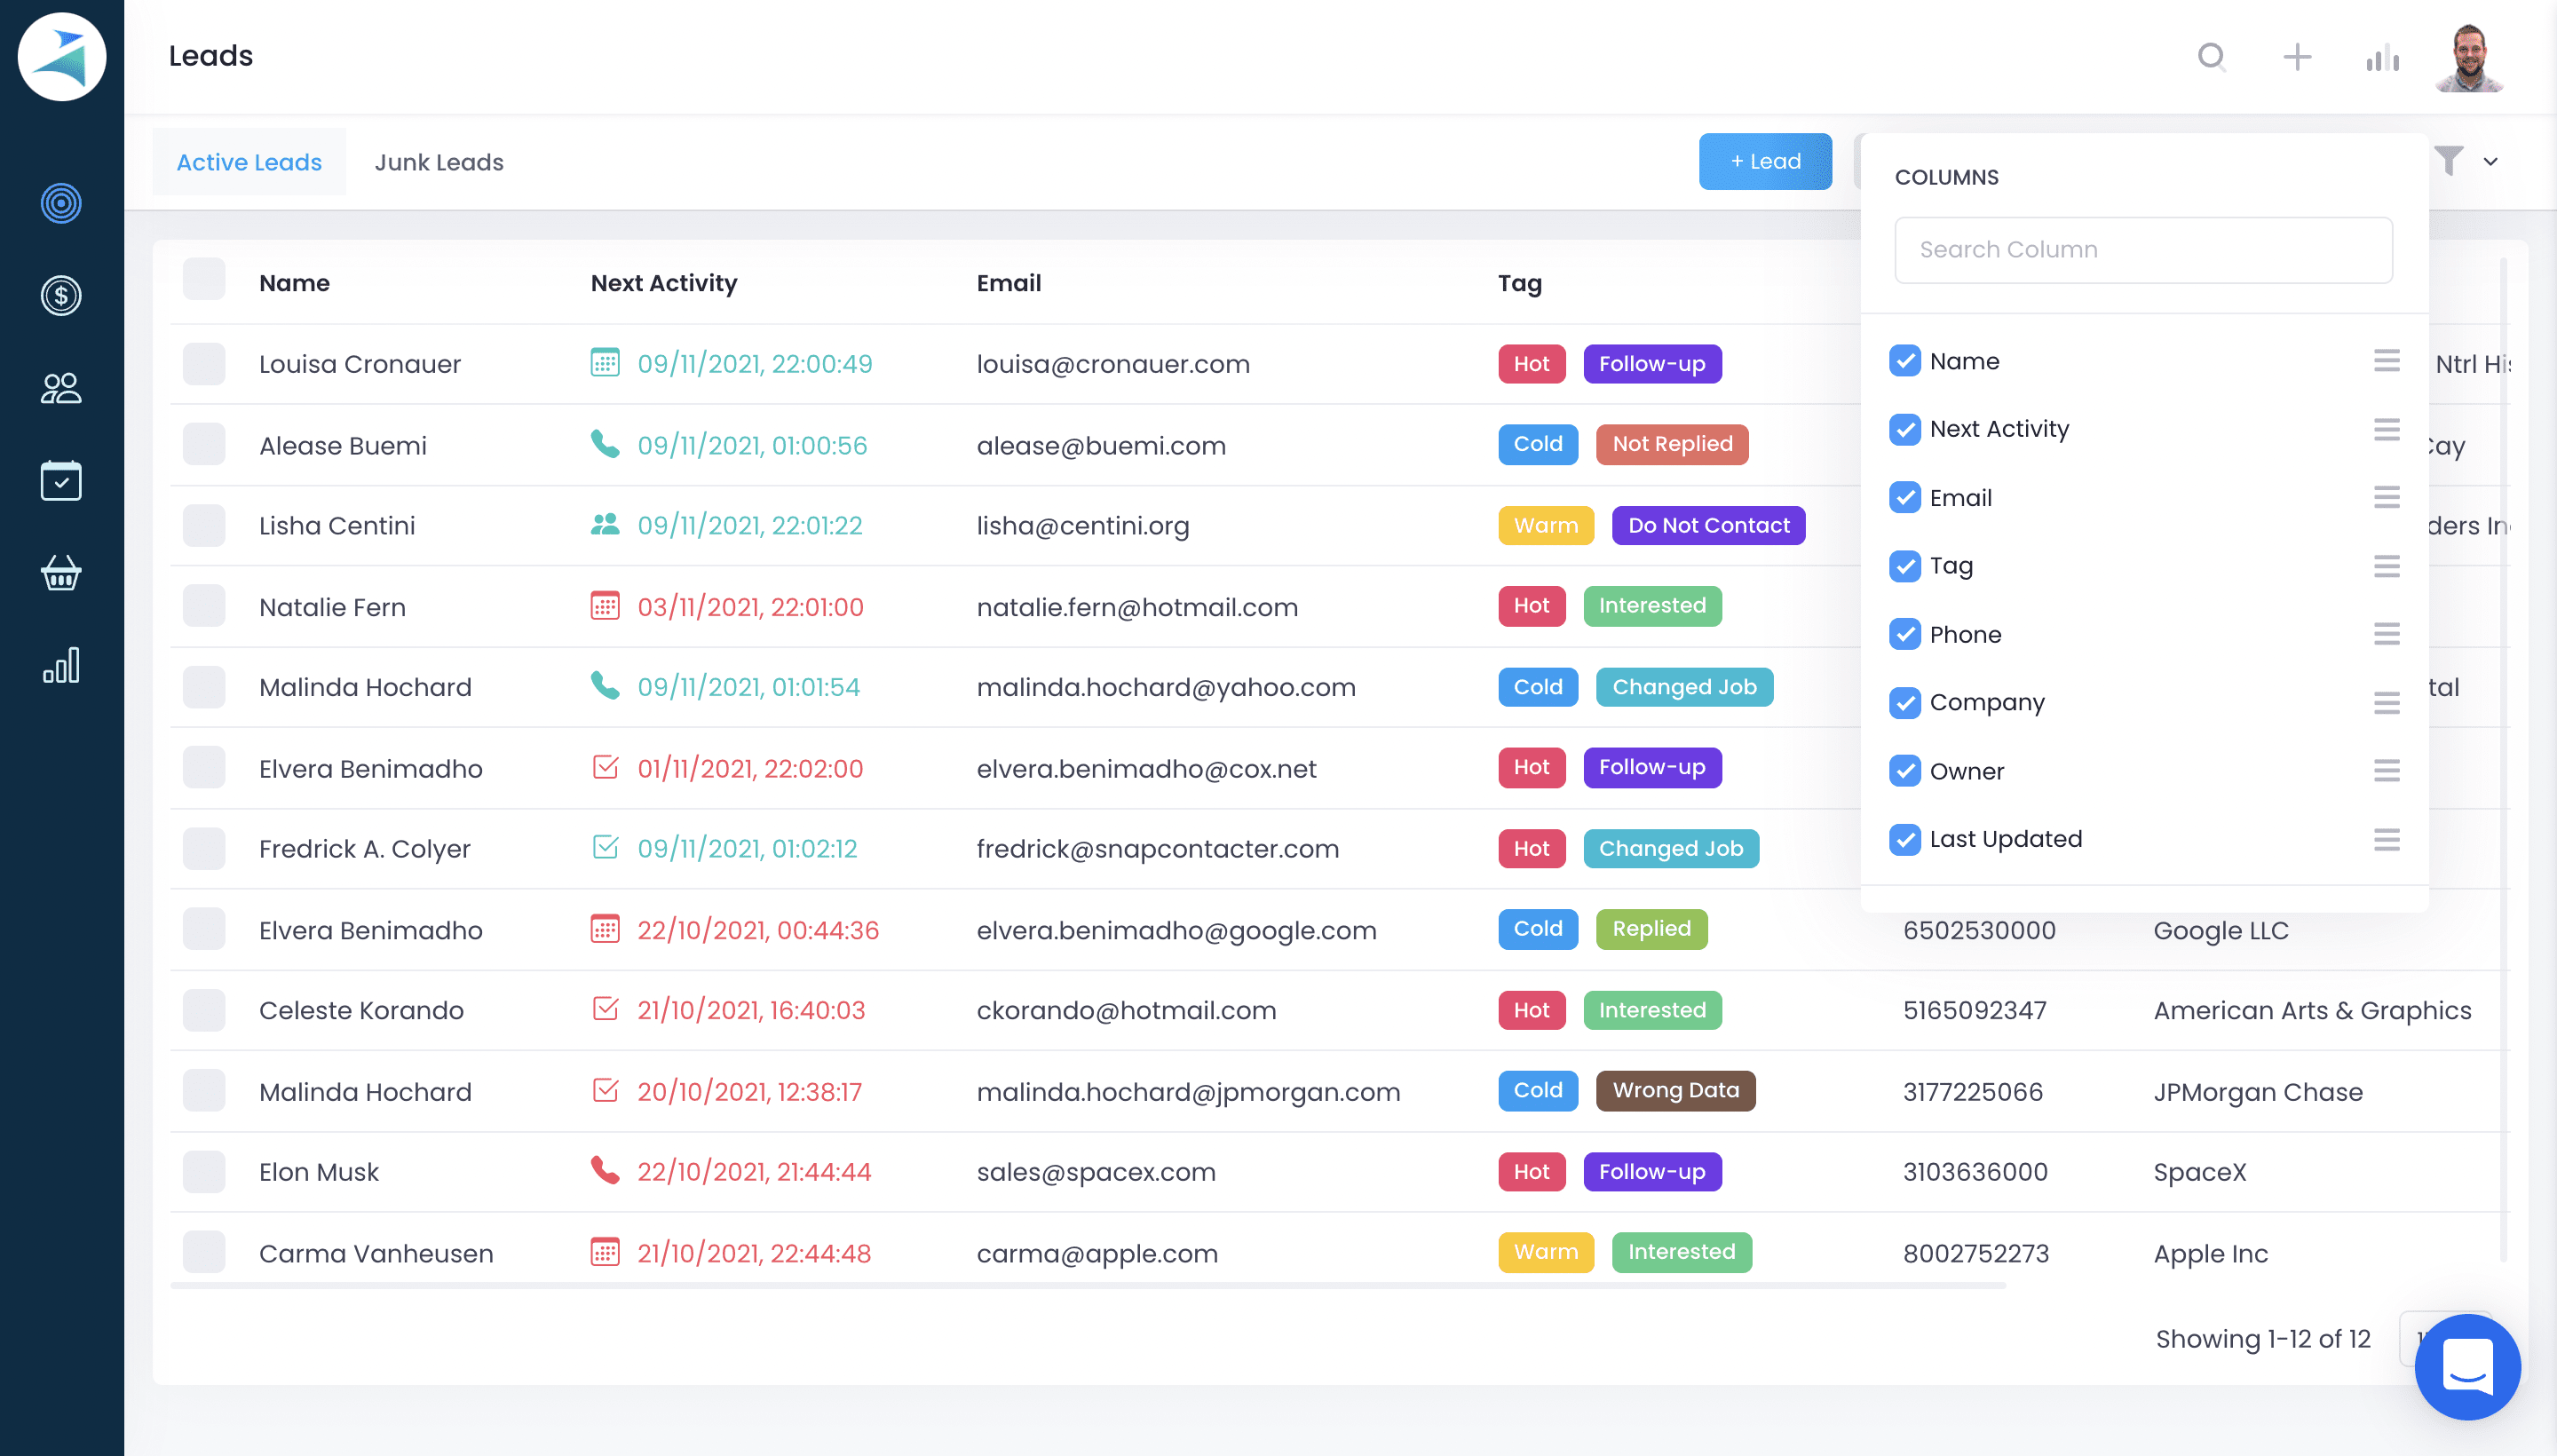Open the bar chart reports sidebar icon
The height and width of the screenshot is (1456, 2557).
point(61,665)
